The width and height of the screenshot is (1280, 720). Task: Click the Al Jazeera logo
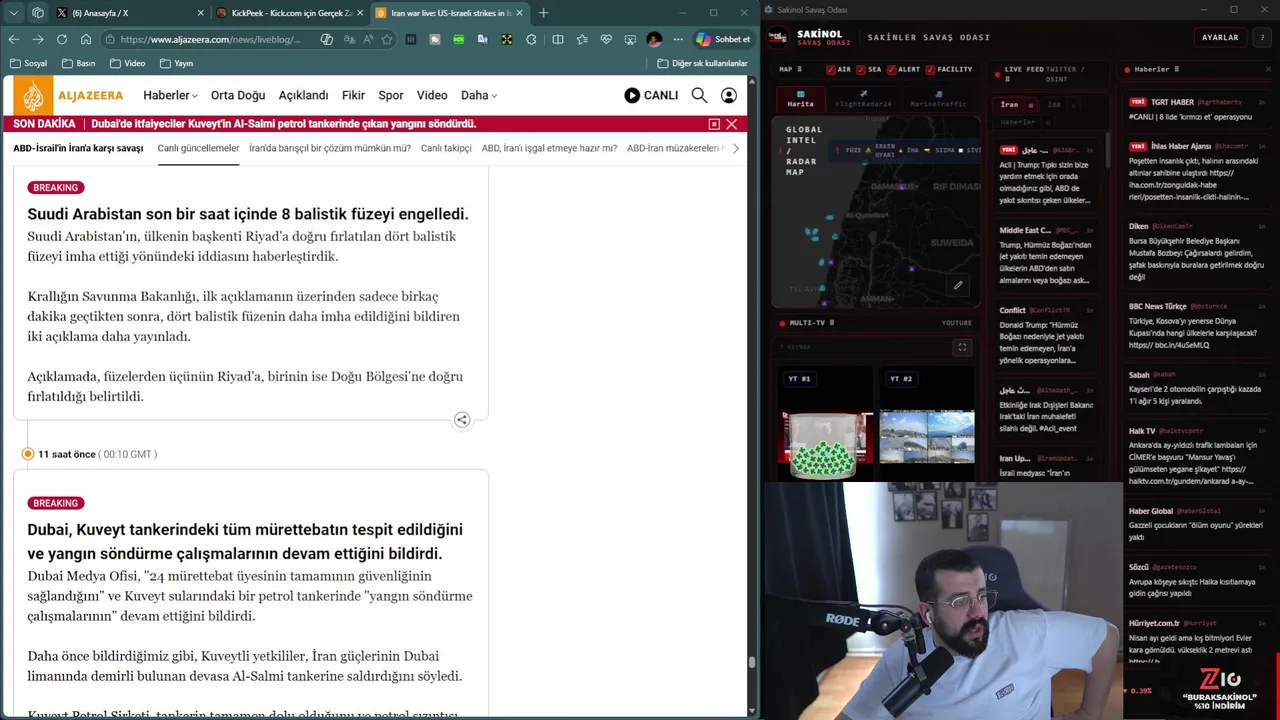click(69, 96)
